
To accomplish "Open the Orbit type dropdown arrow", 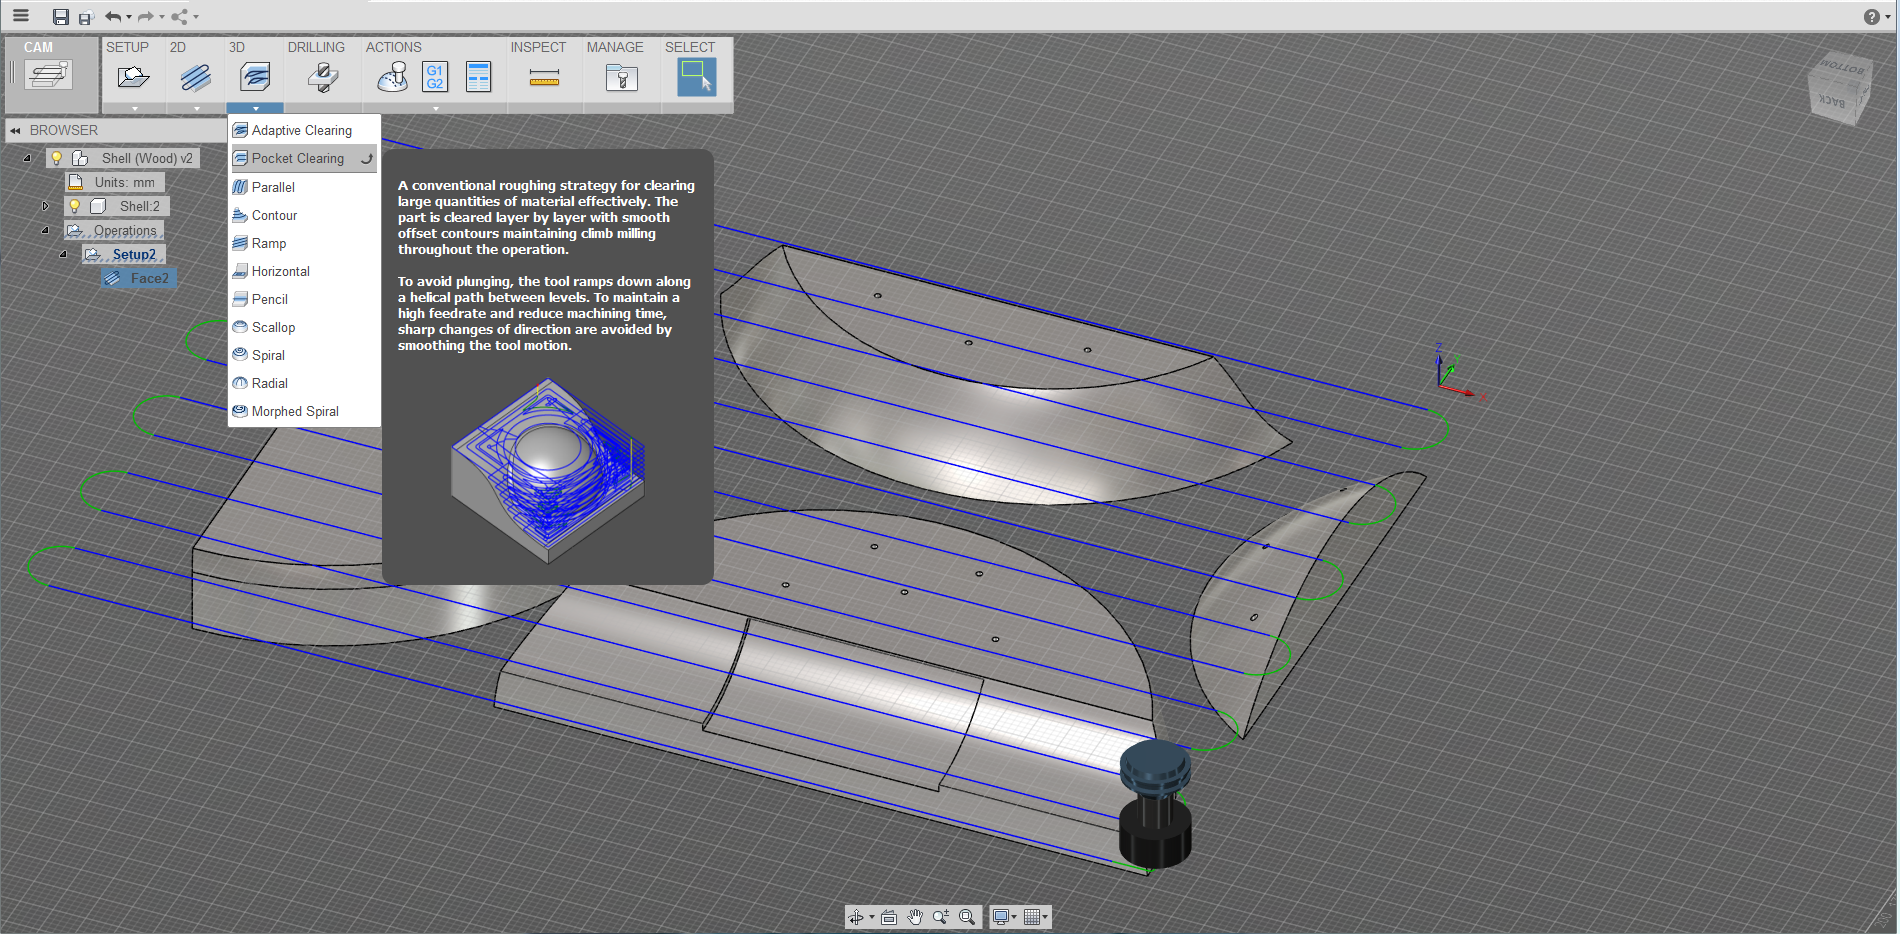I will [871, 917].
